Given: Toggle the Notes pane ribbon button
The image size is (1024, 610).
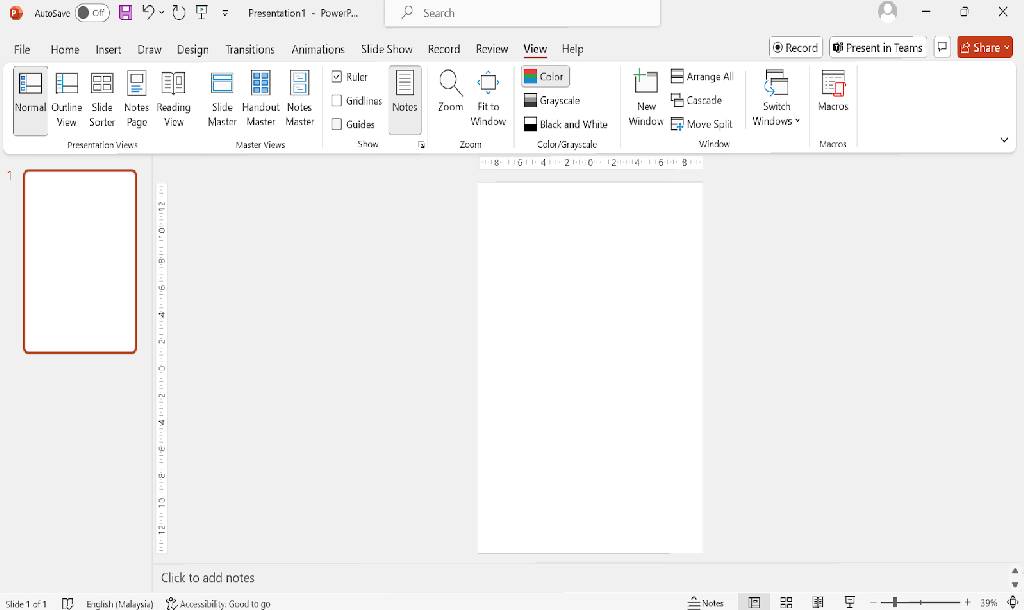Looking at the screenshot, I should [x=405, y=99].
